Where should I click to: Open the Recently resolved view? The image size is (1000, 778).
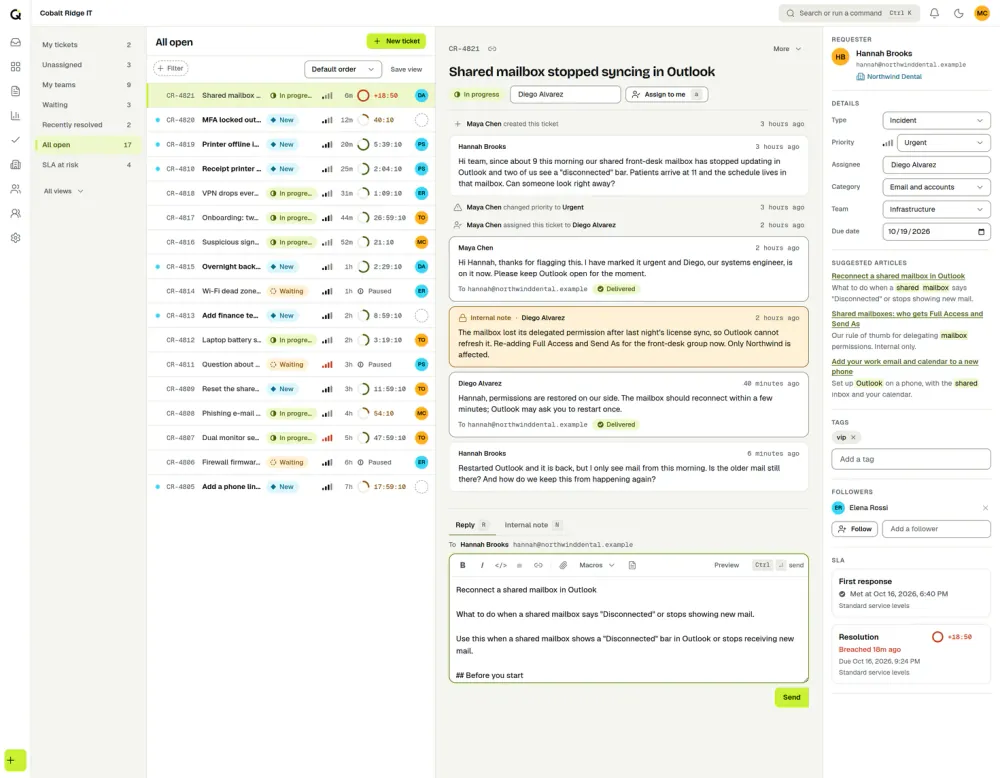coord(86,125)
